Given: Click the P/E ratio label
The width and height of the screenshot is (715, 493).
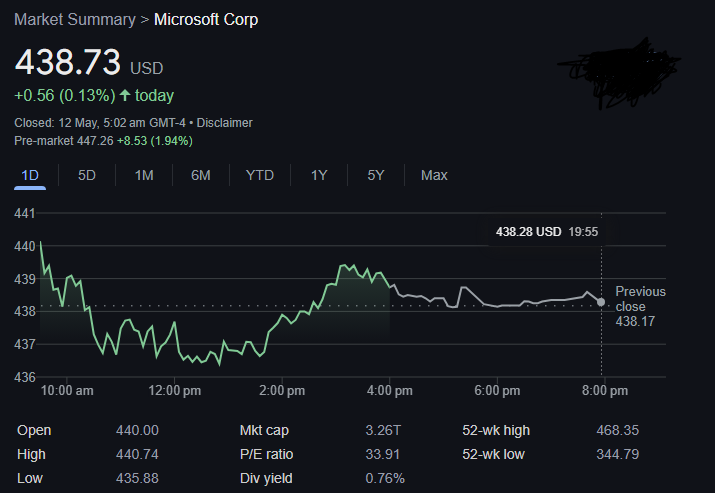Looking at the screenshot, I should (x=267, y=455).
